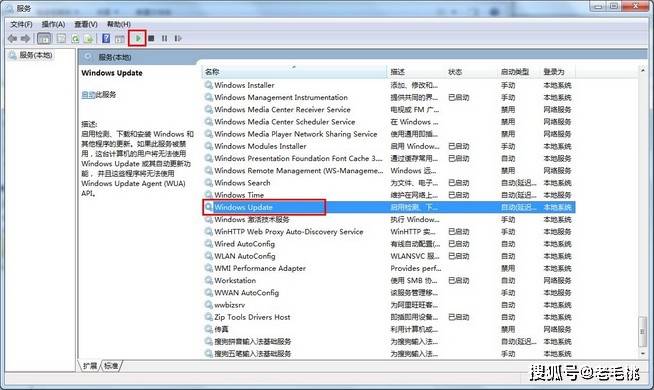Sort by the 描述 column header
Screen dimensions: 654x390
[416, 72]
